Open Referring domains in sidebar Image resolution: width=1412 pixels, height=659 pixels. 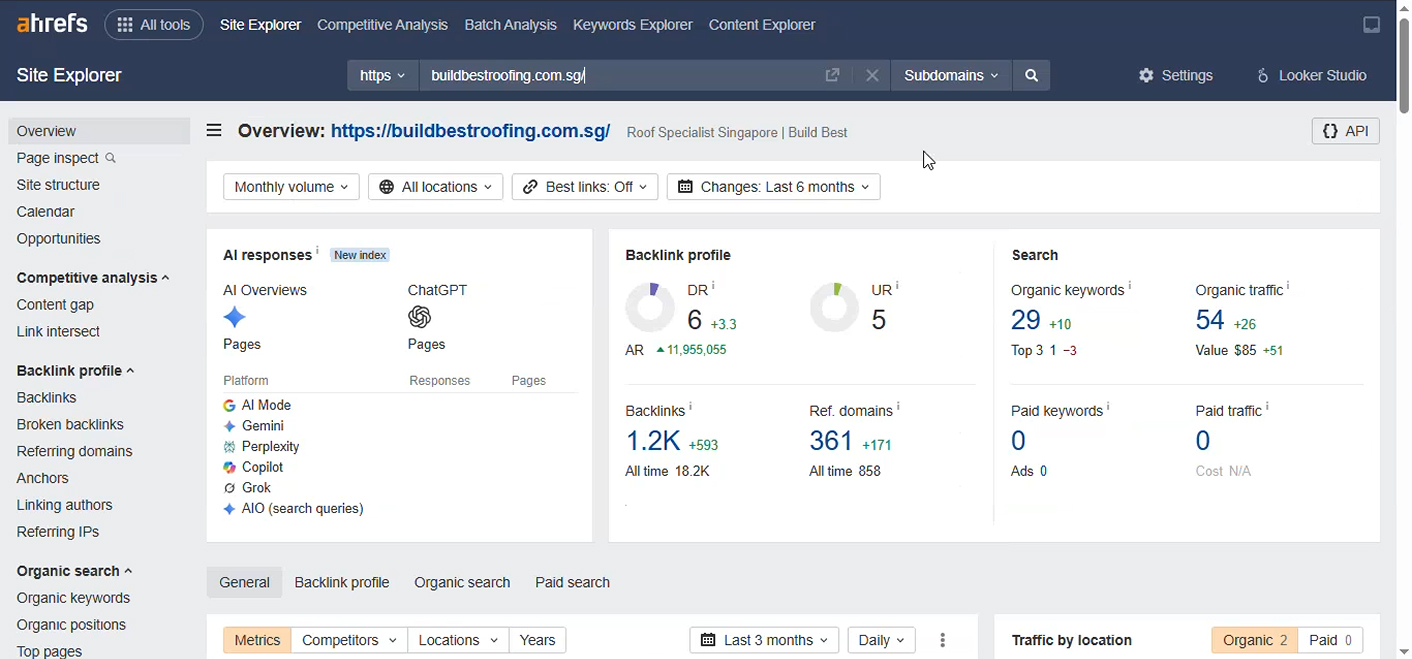tap(74, 452)
